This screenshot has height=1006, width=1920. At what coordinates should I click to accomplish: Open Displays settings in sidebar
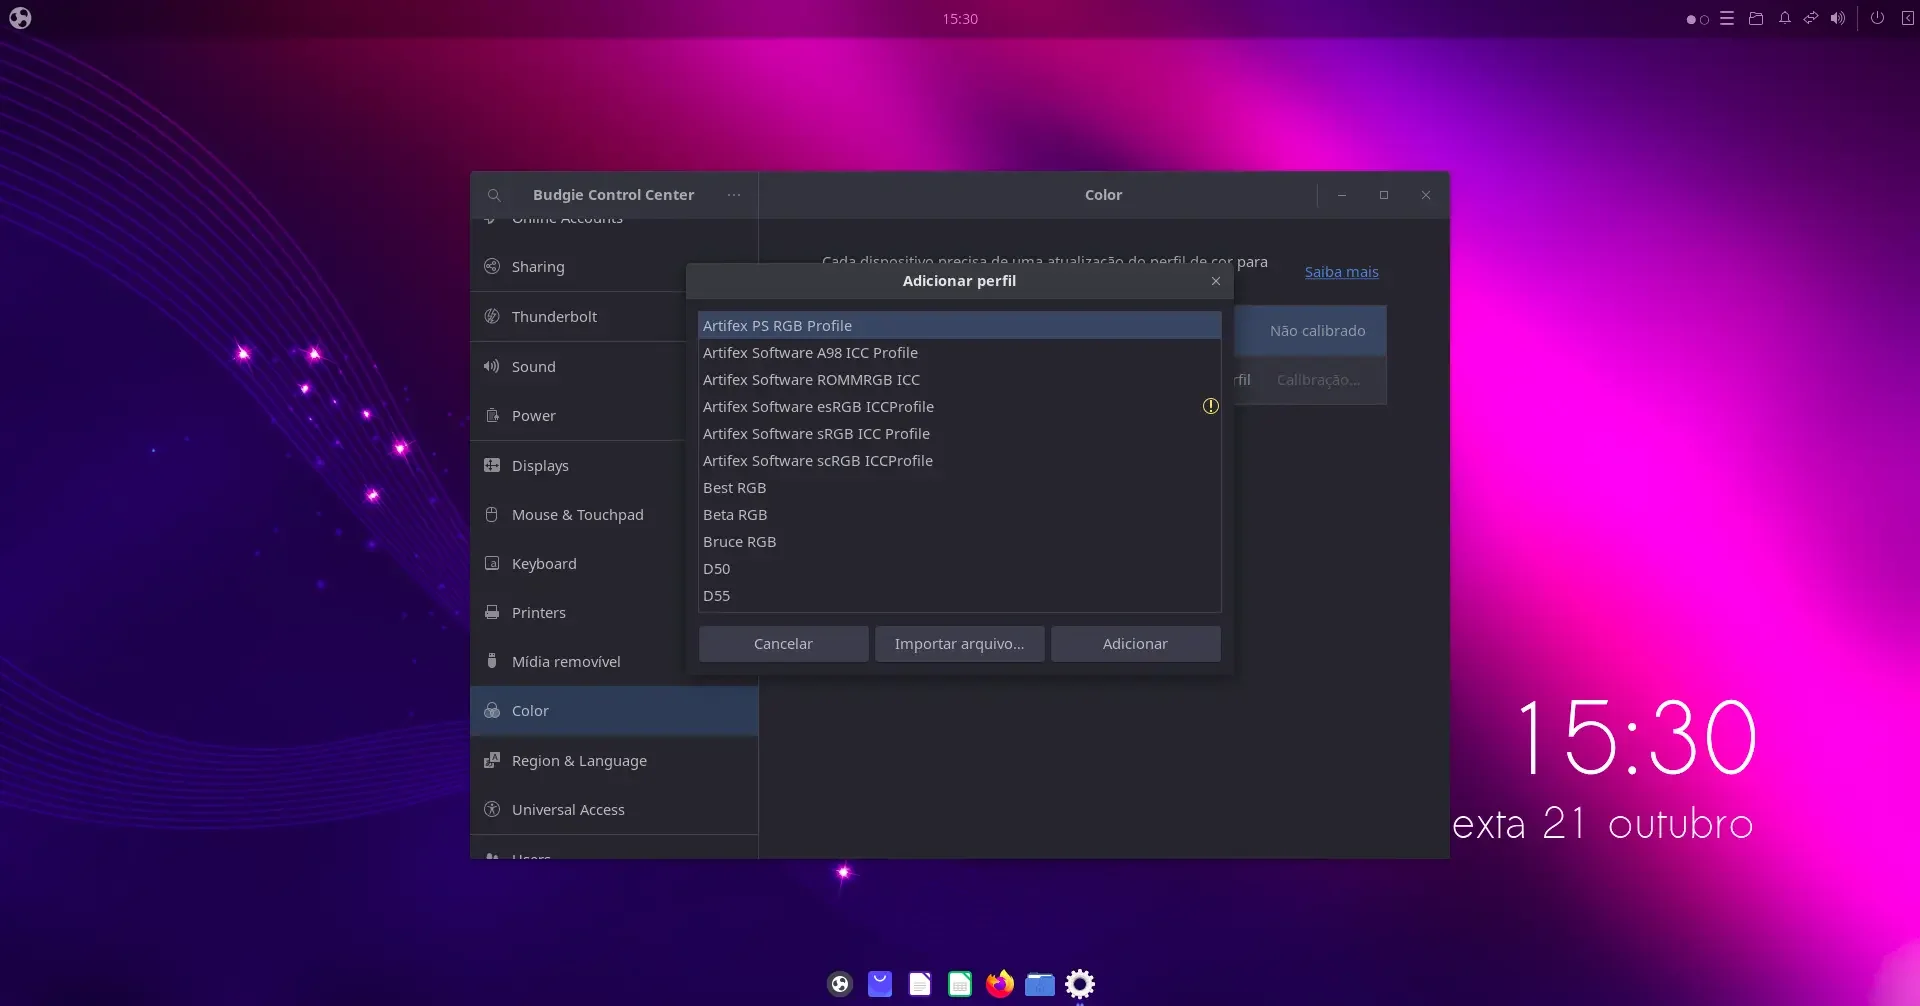(x=578, y=465)
